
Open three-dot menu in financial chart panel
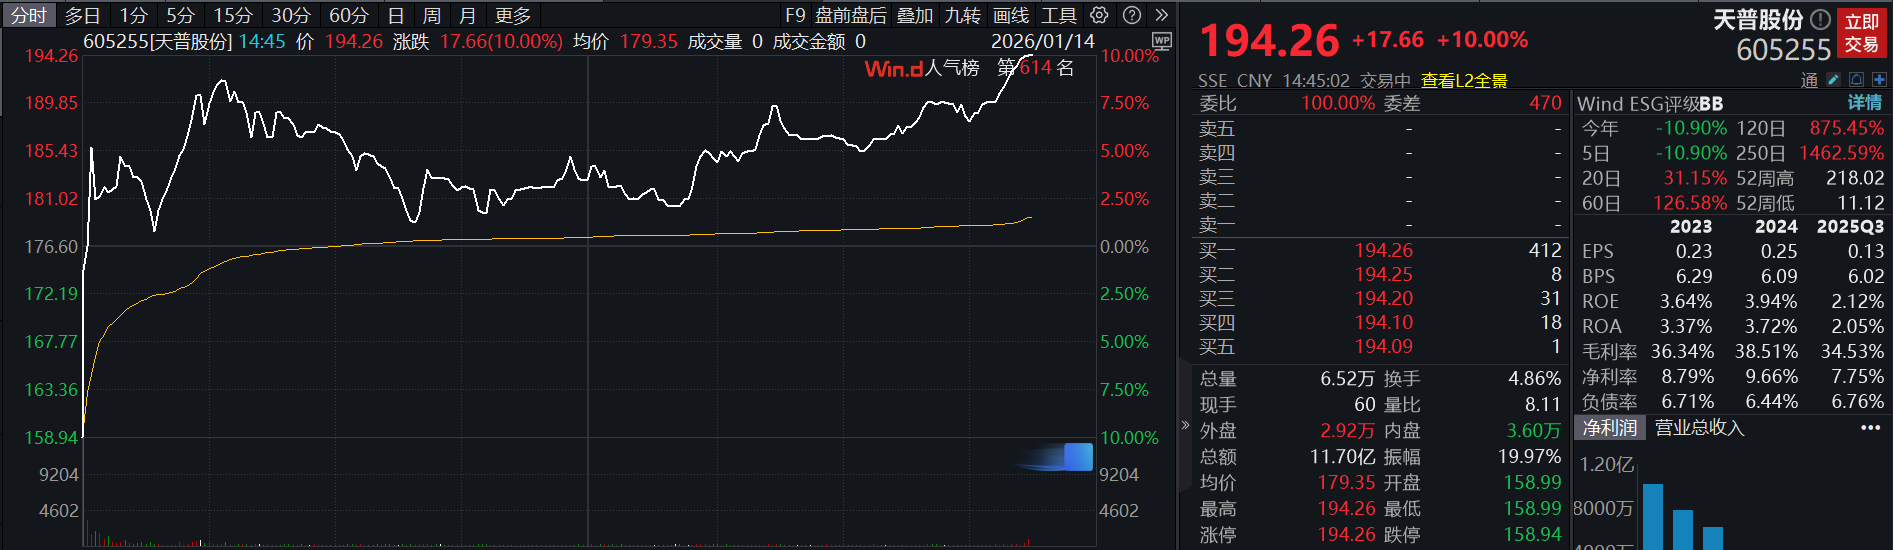click(x=1870, y=428)
